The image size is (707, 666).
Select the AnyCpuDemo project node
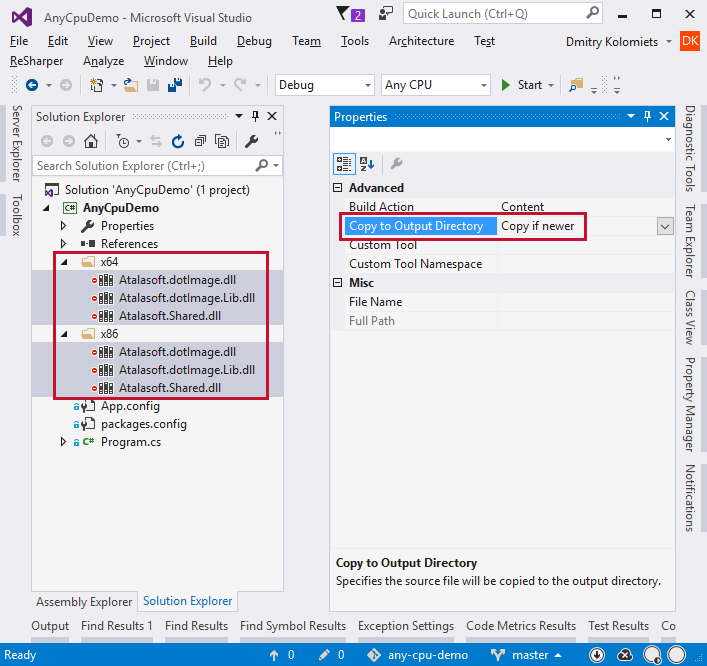pyautogui.click(x=121, y=208)
